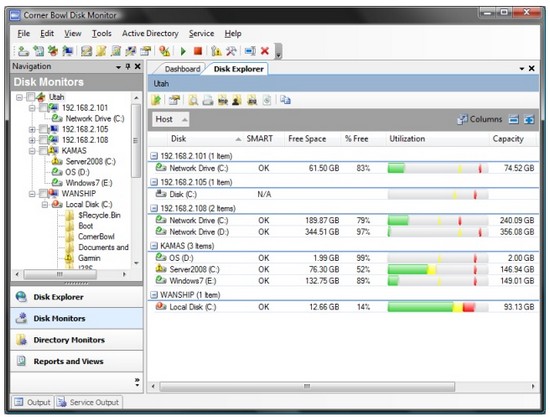Open the Tools menu

point(102,34)
